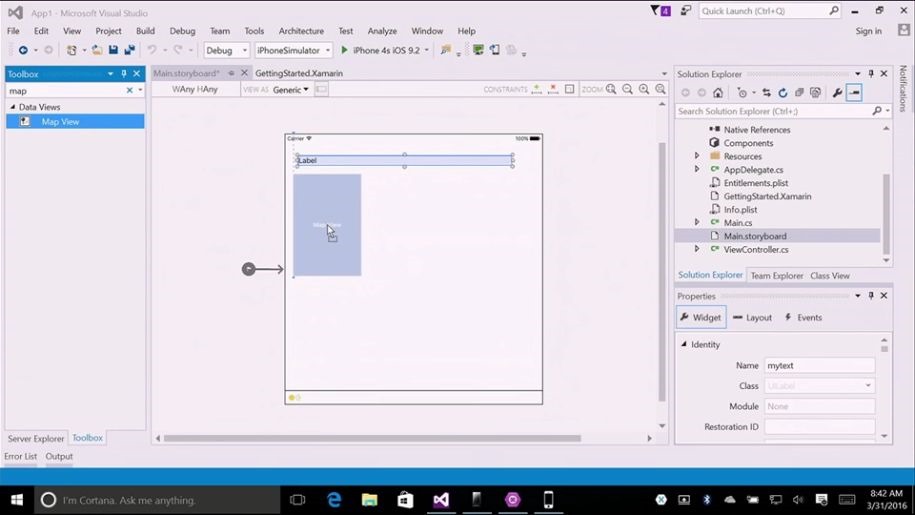Click Show All Files icon in Solution Explorer
The image size is (915, 515).
click(815, 93)
